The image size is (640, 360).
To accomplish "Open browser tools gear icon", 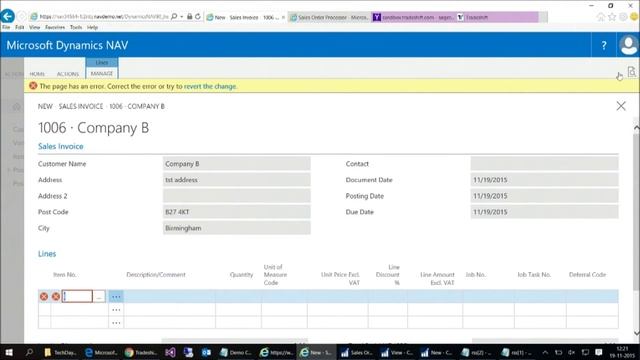I will click(x=623, y=17).
